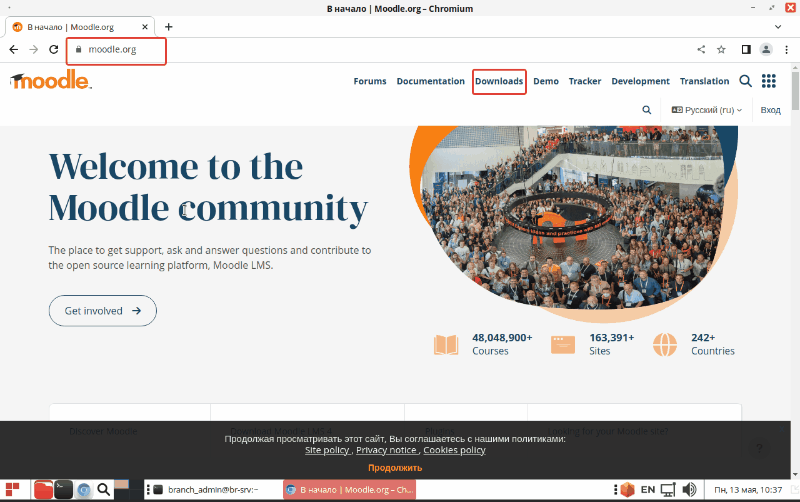800x502 pixels.
Task: Select the Moodle.org Chromium taskbar entry
Action: coord(350,490)
